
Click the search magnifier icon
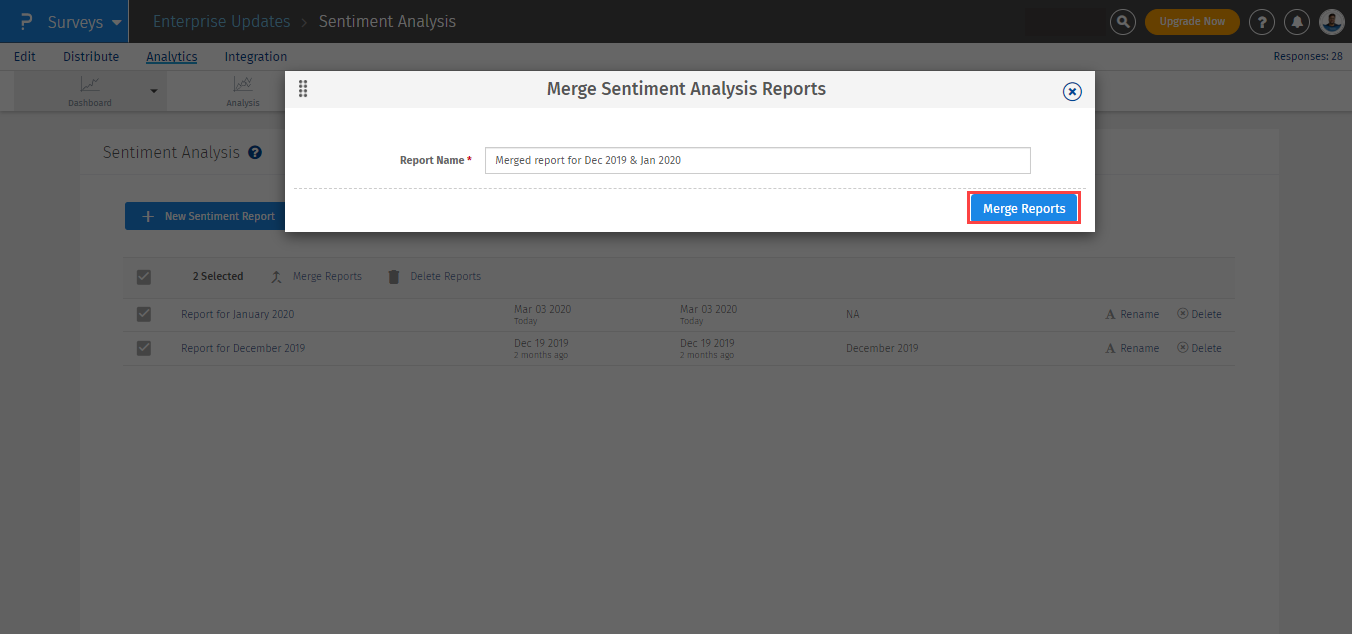[1123, 22]
